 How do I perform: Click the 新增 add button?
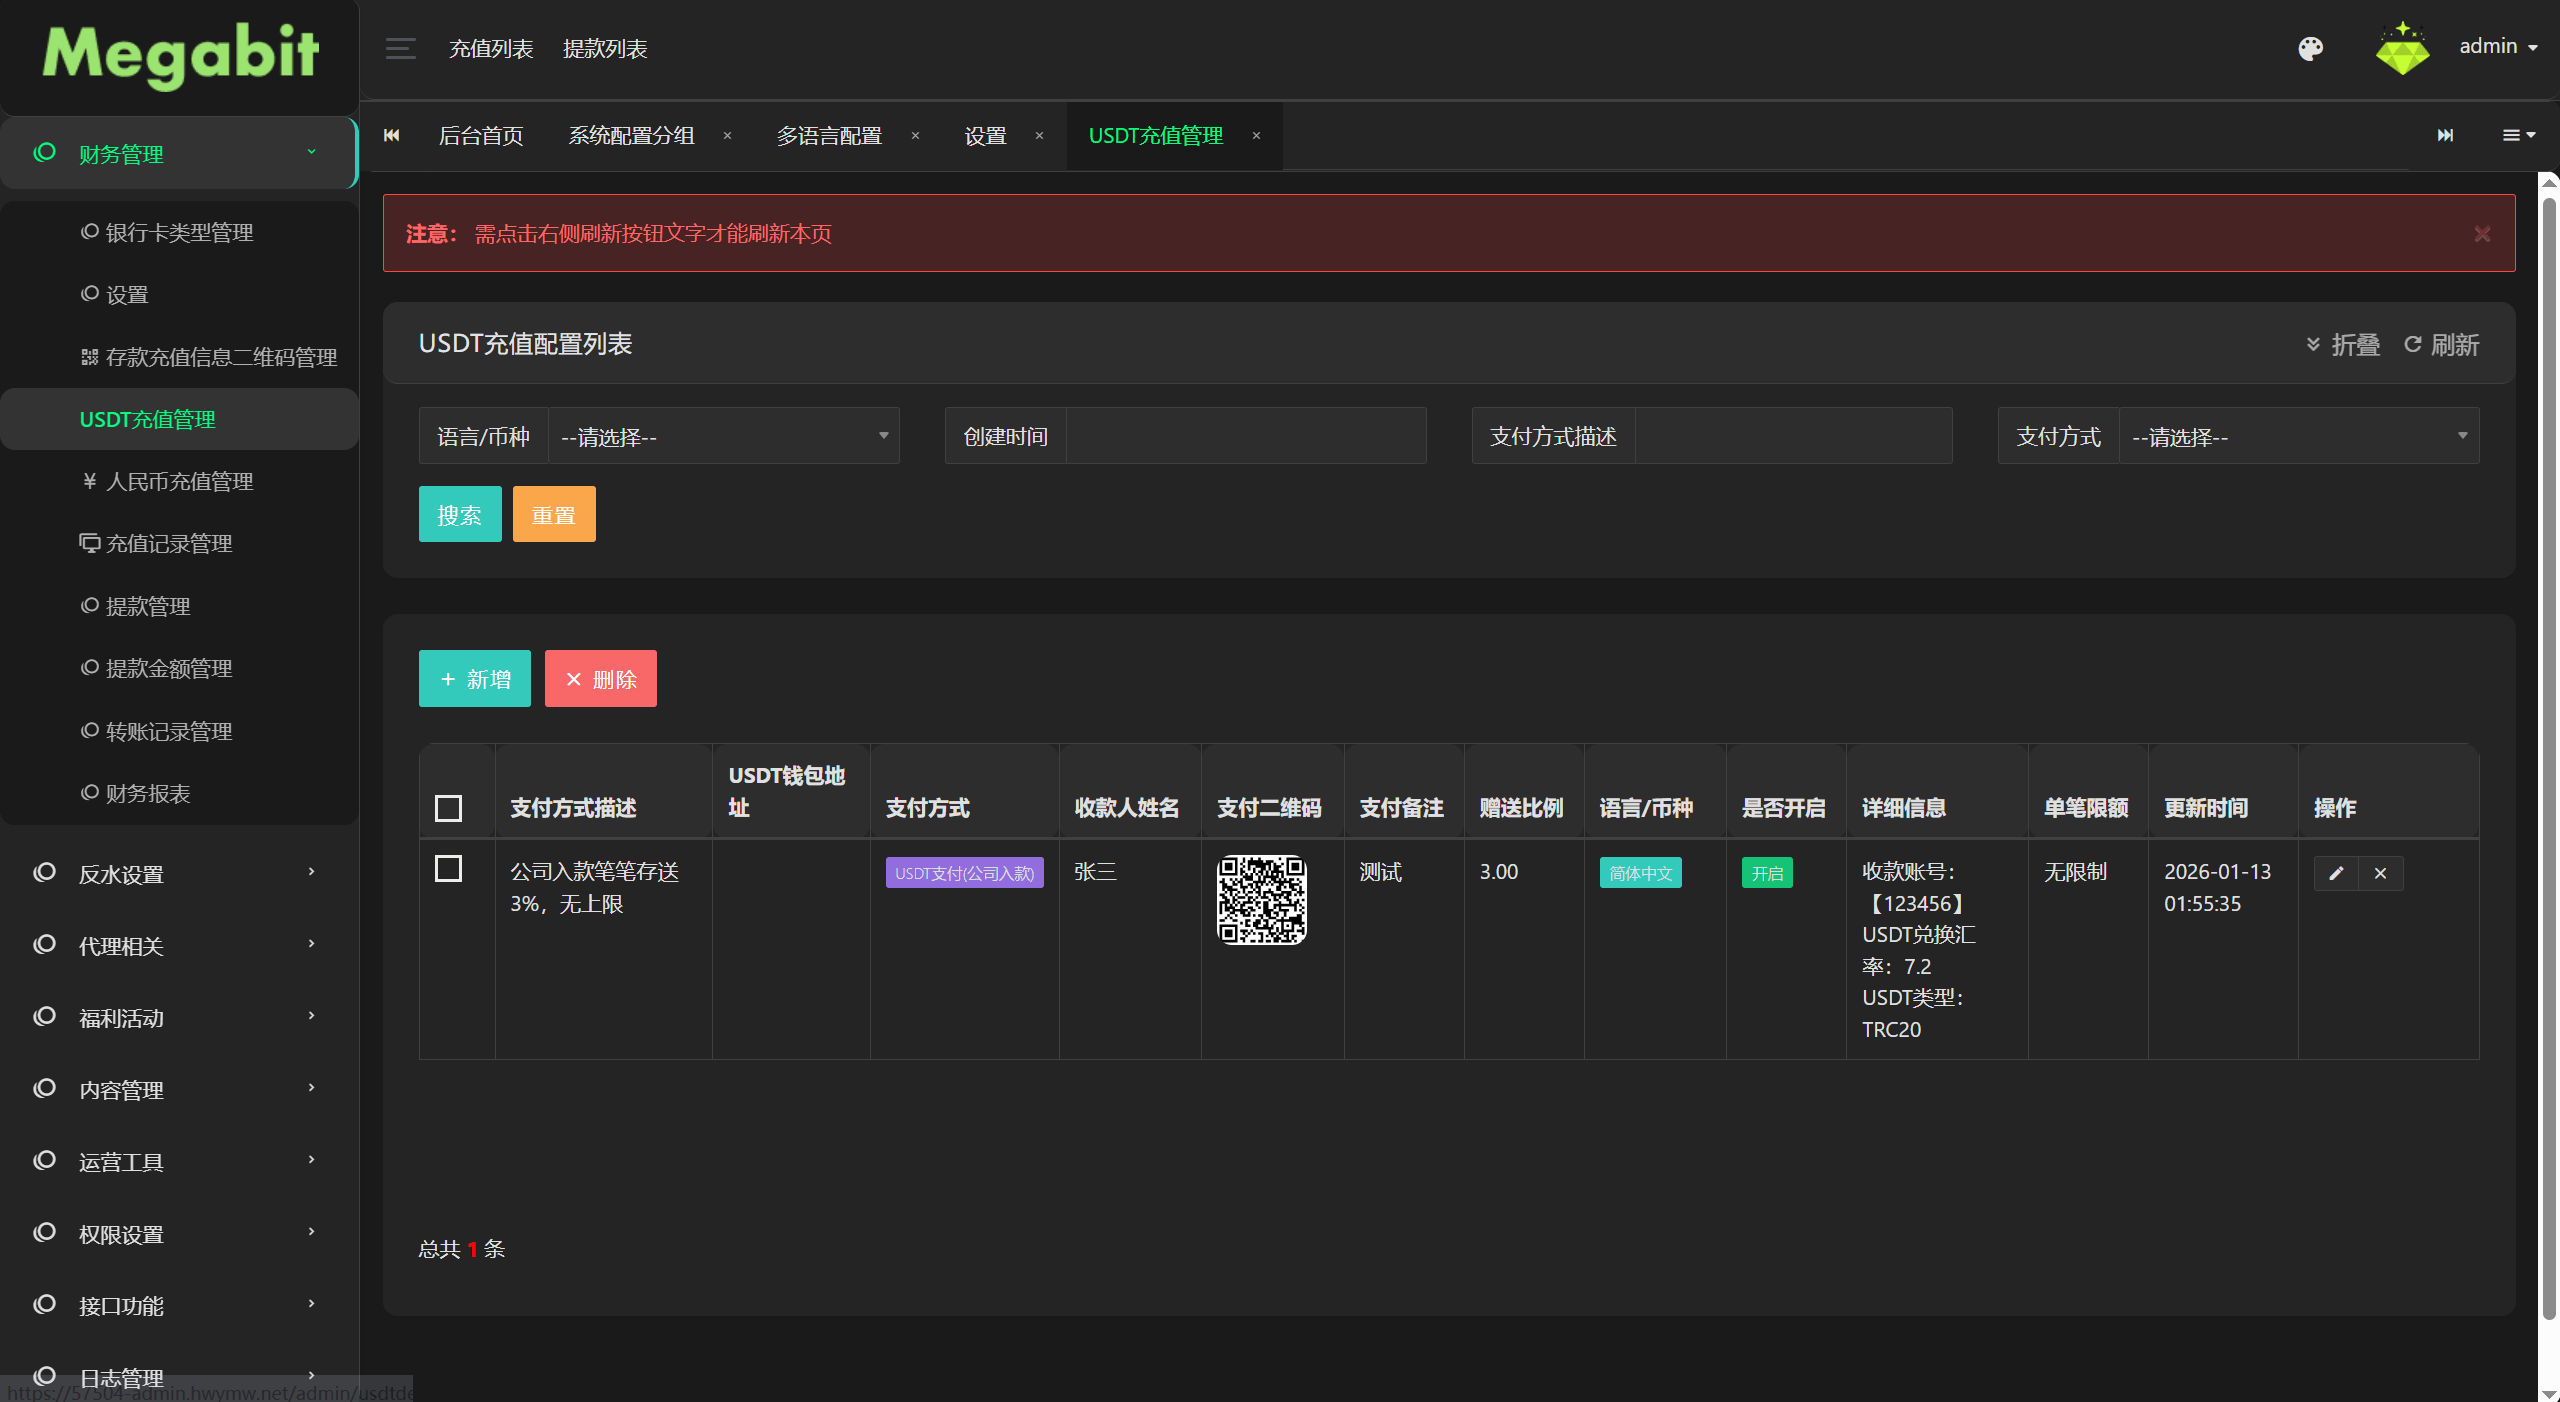[475, 679]
